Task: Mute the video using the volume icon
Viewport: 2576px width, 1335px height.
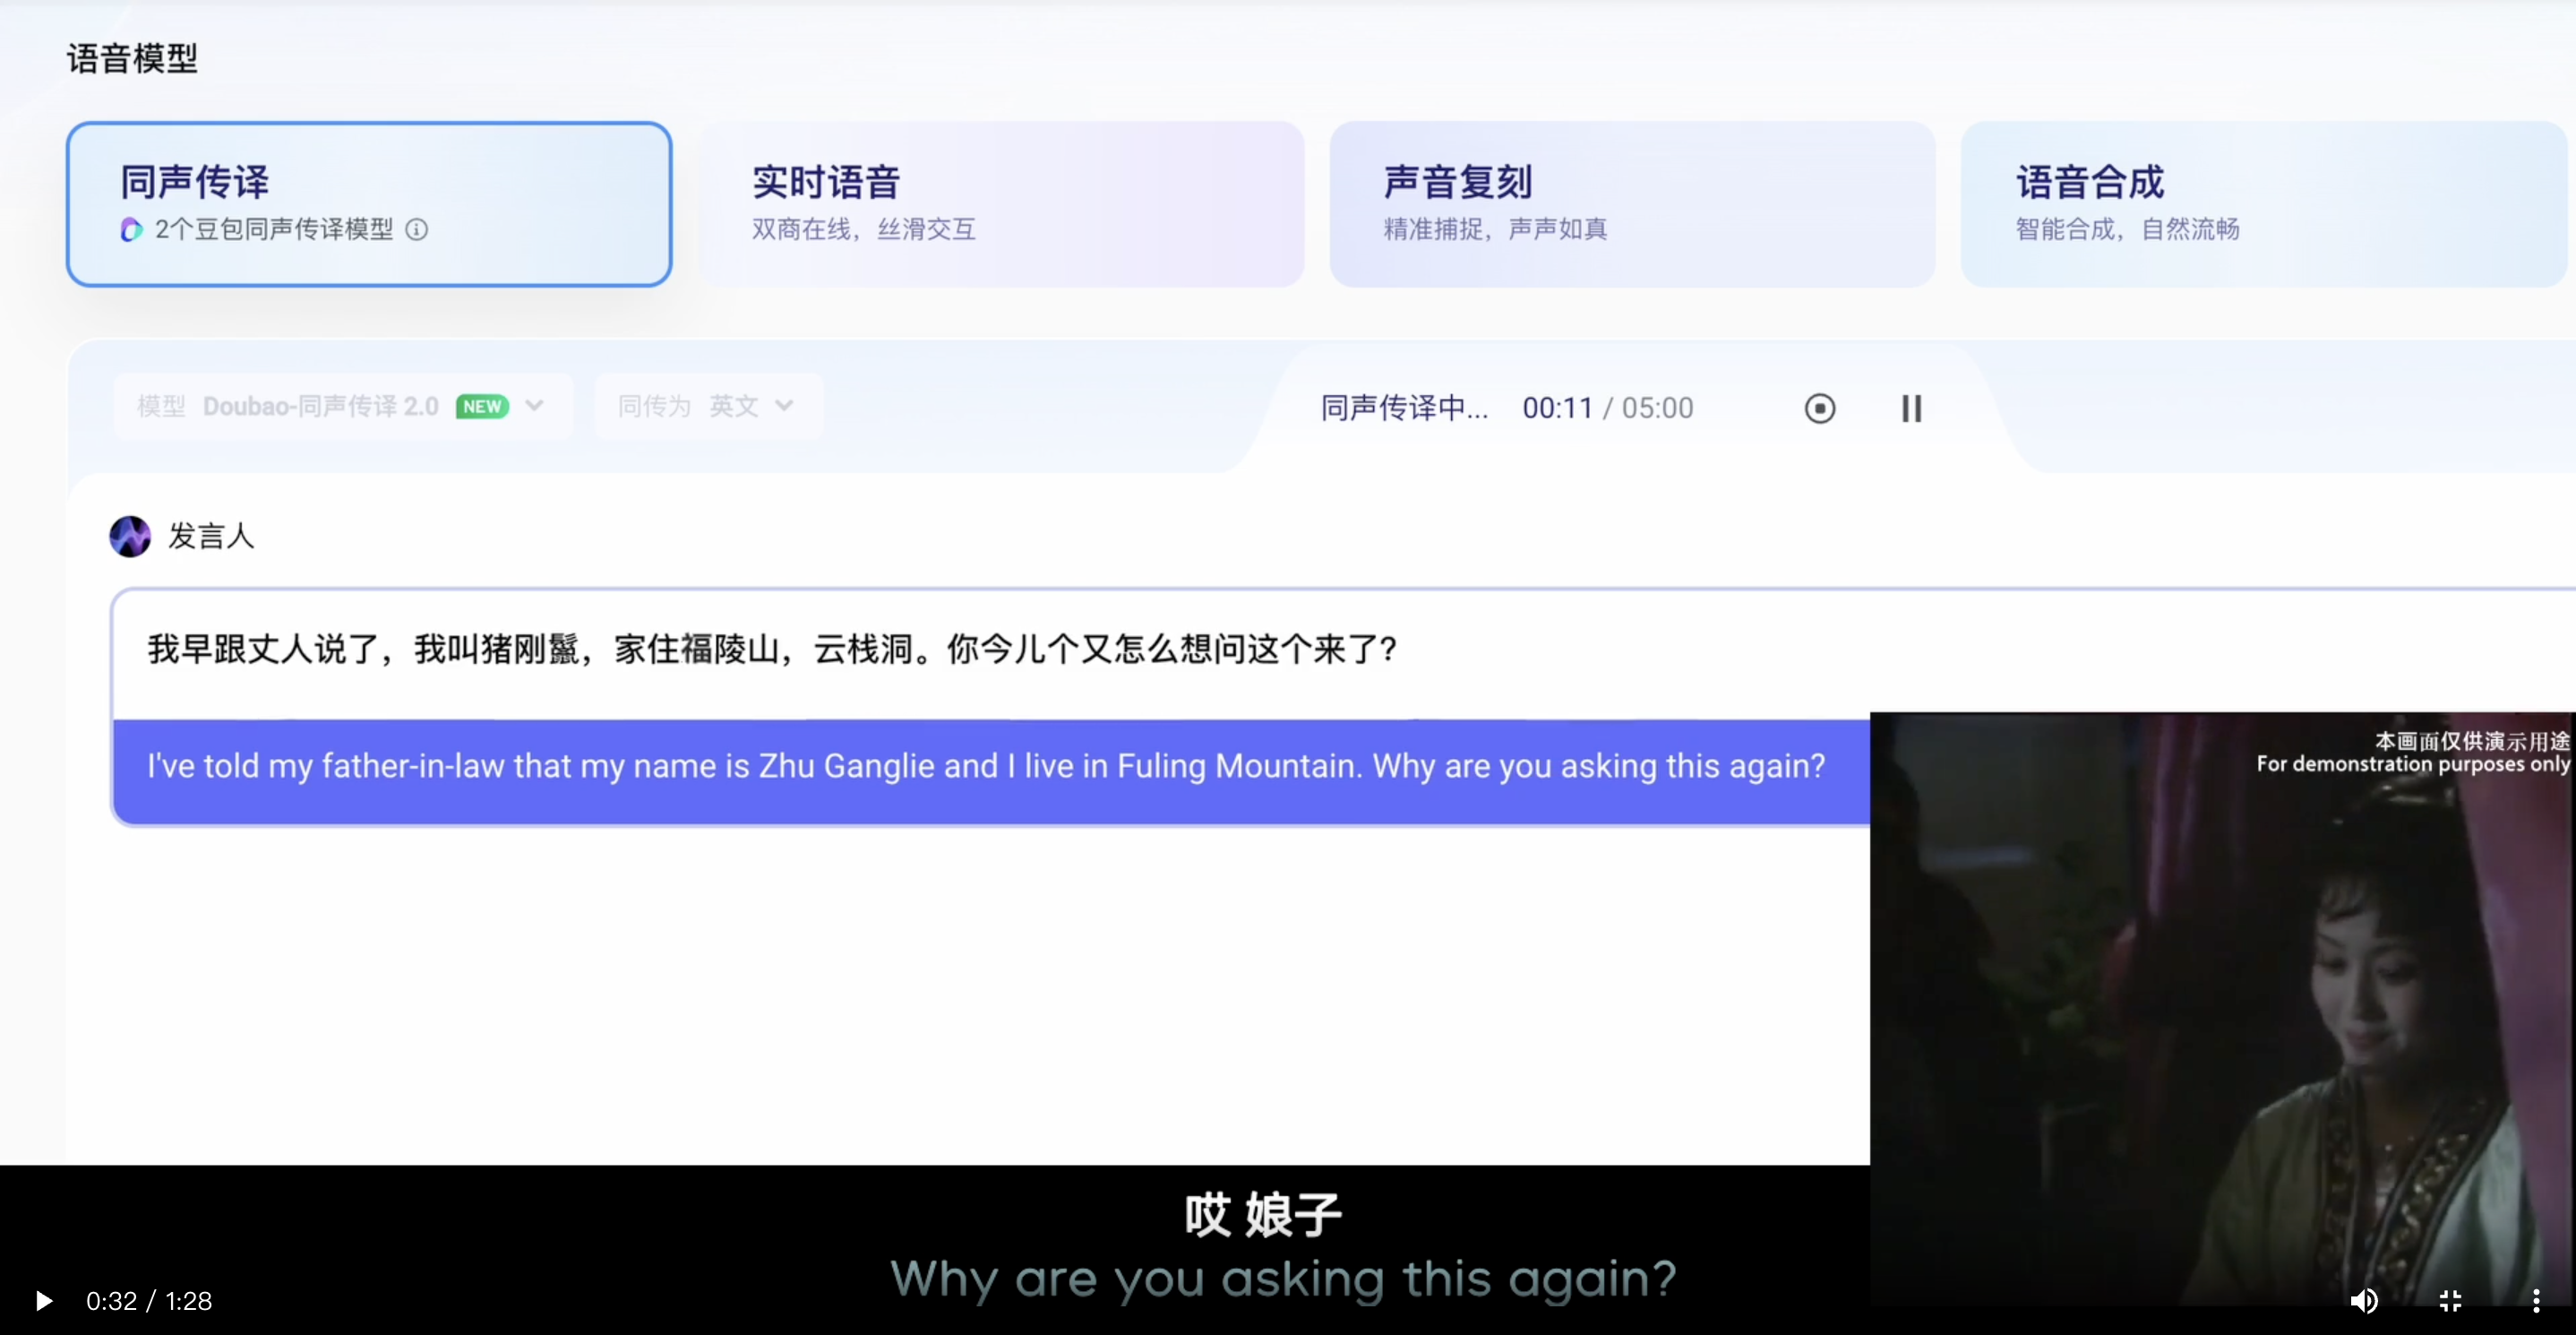Action: click(x=2364, y=1300)
